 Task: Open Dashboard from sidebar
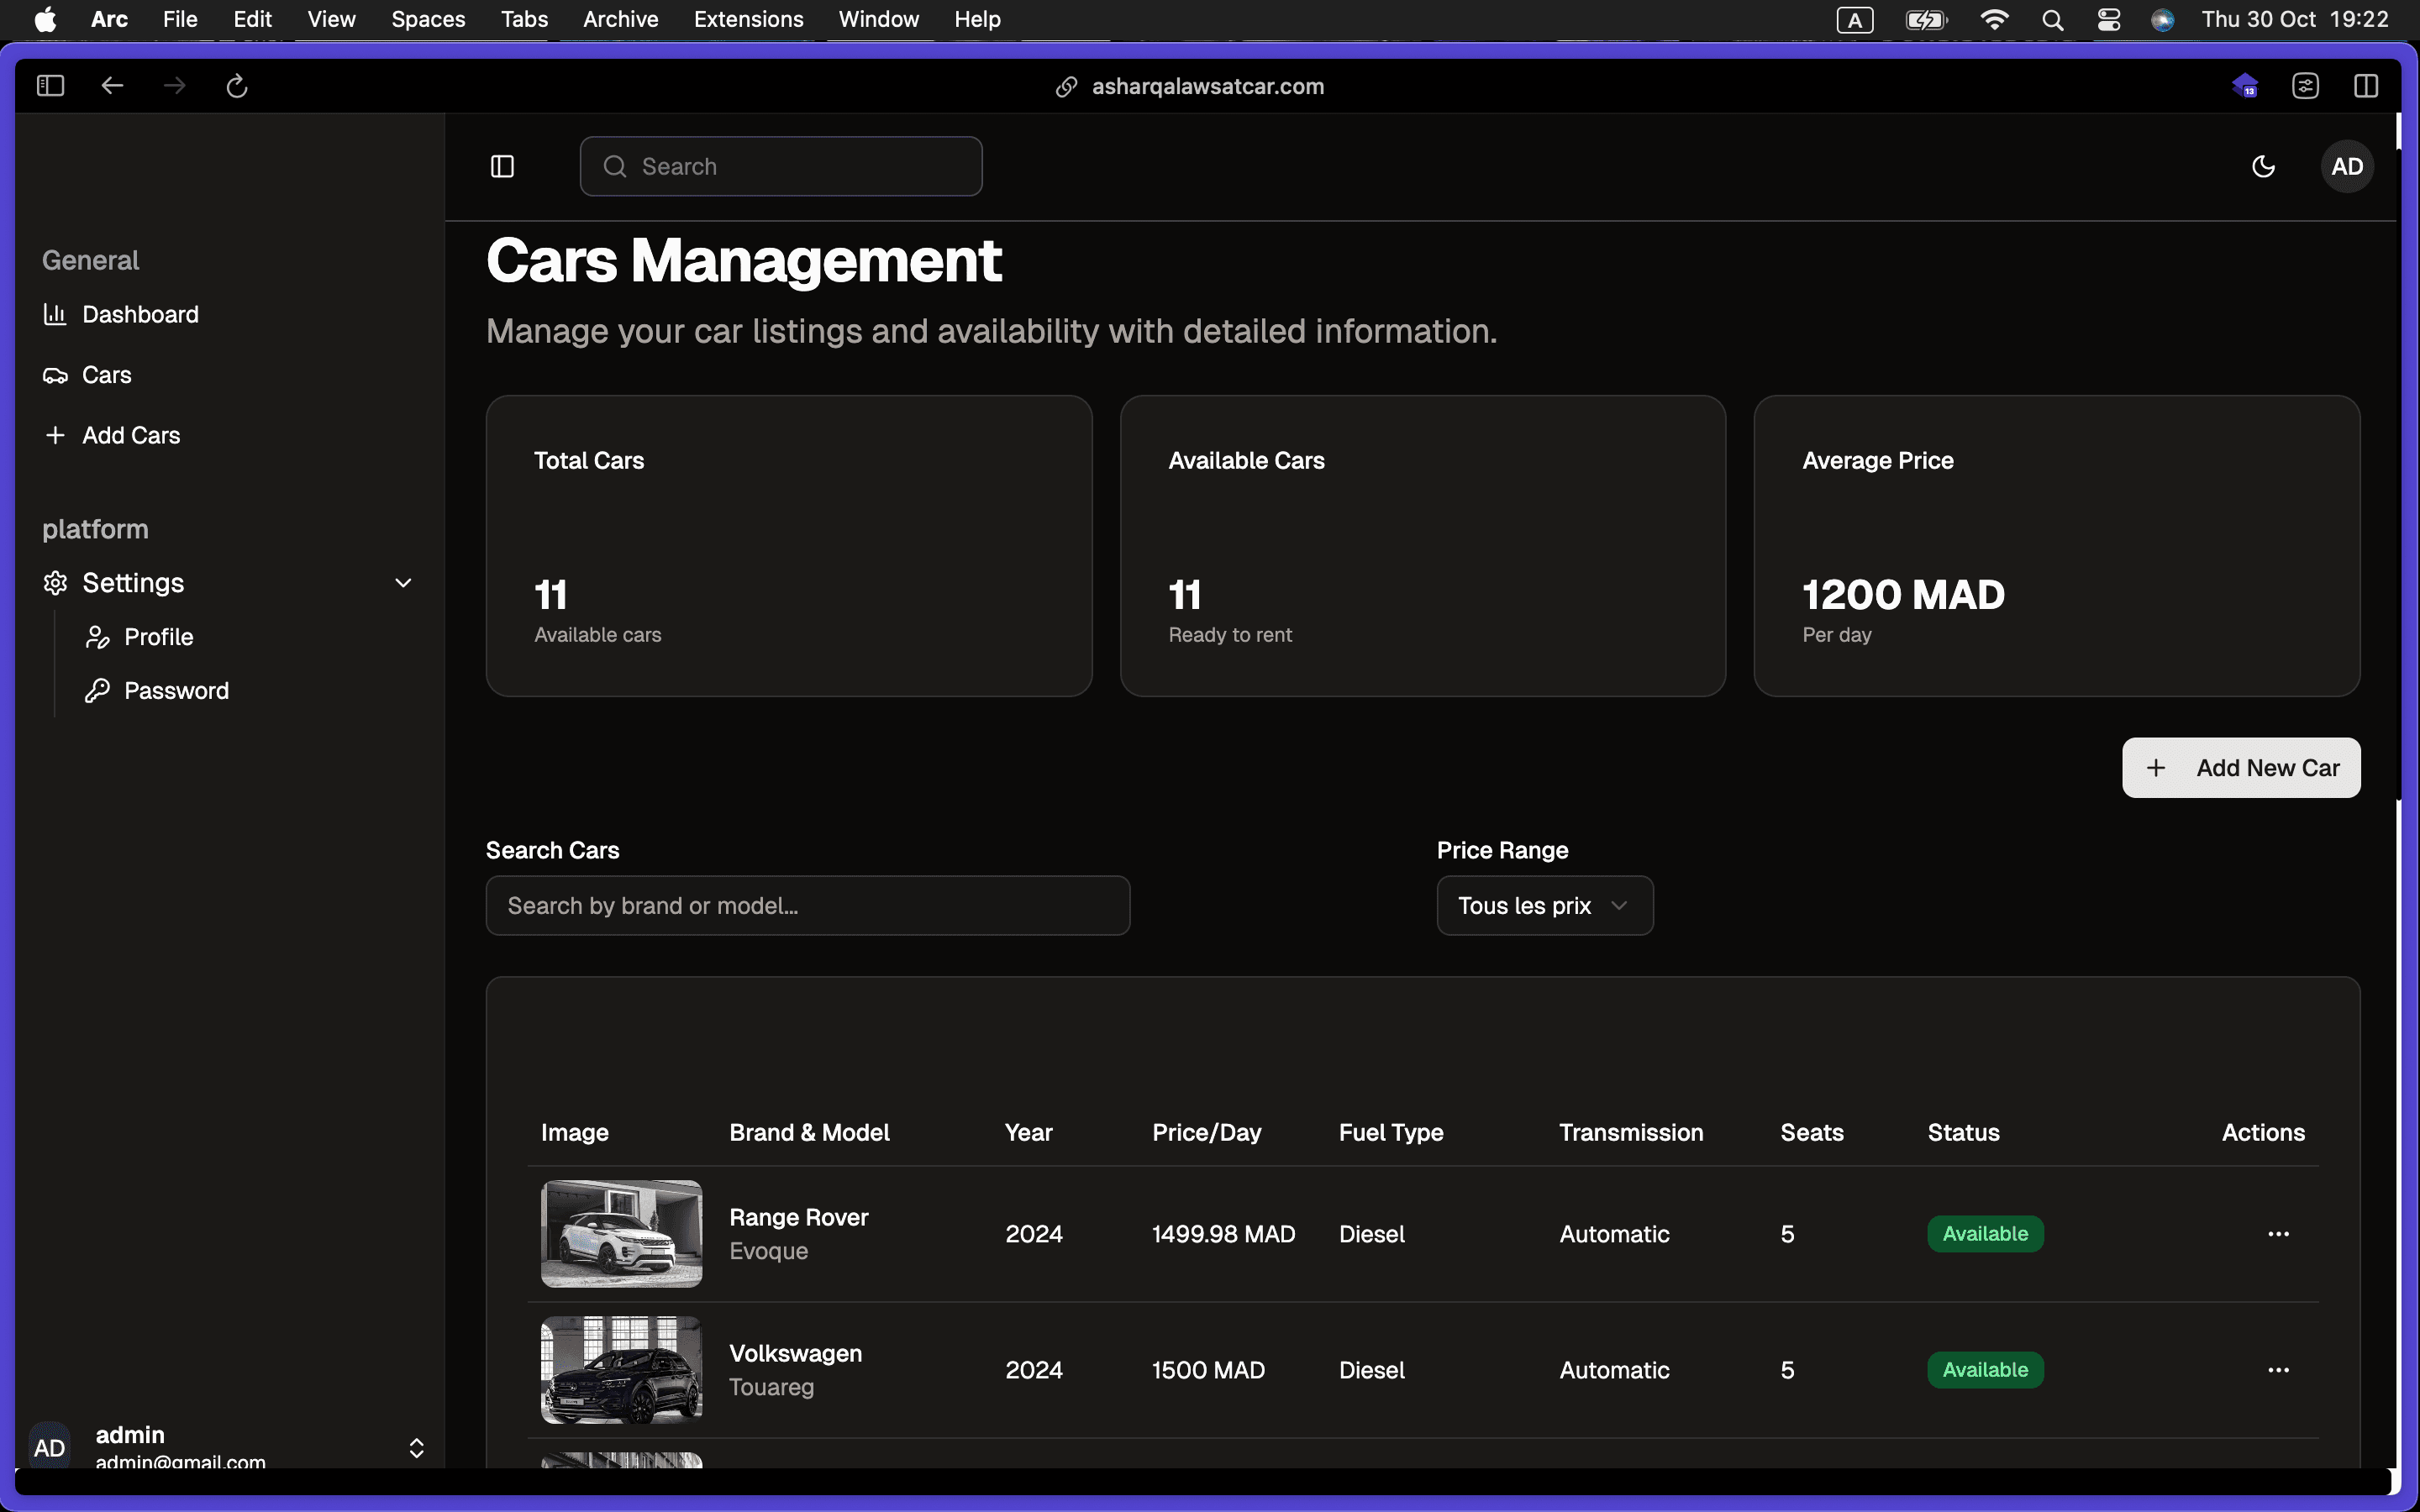coord(140,315)
